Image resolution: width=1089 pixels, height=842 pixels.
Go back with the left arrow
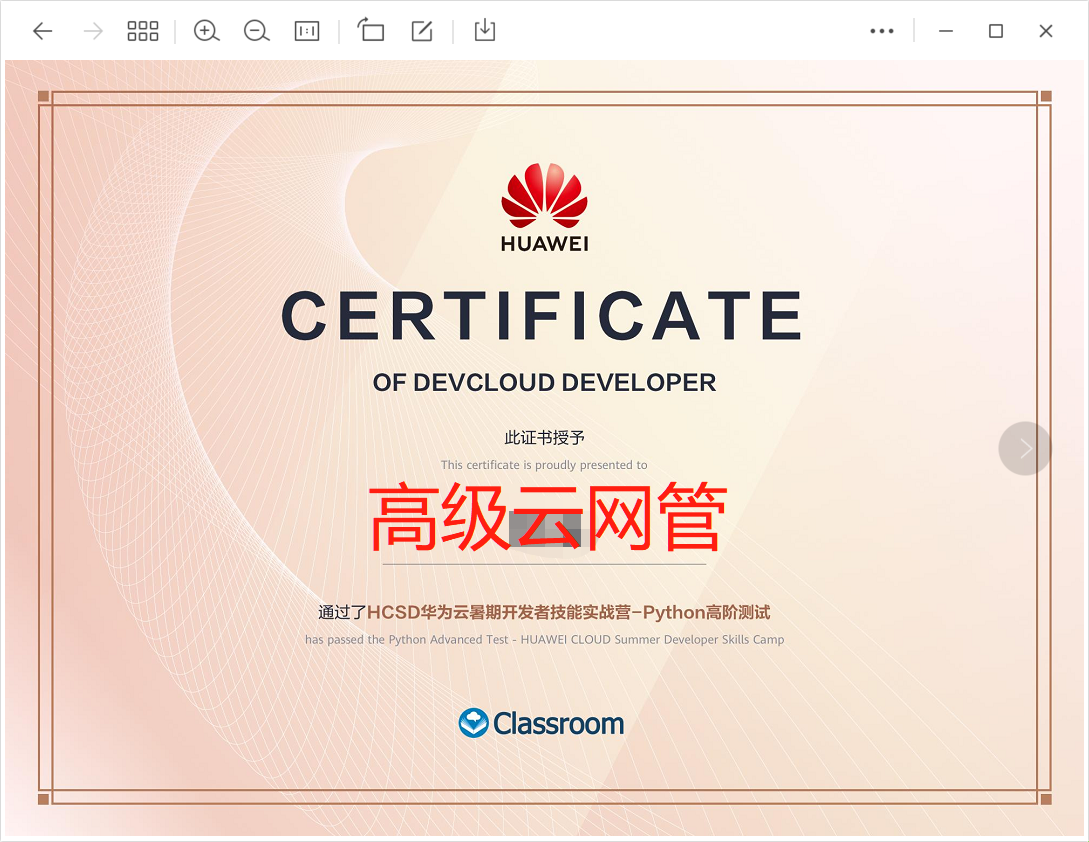43,31
